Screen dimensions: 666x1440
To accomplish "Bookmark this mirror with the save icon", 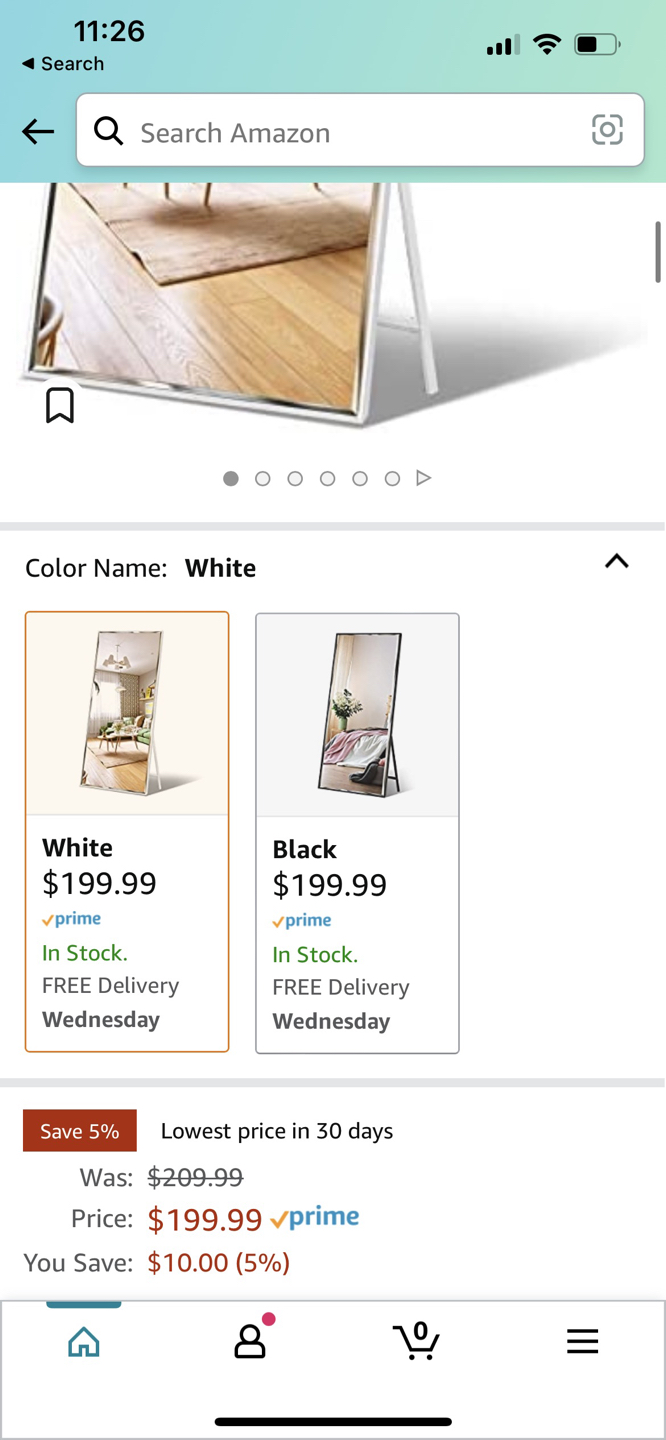I will (x=60, y=405).
